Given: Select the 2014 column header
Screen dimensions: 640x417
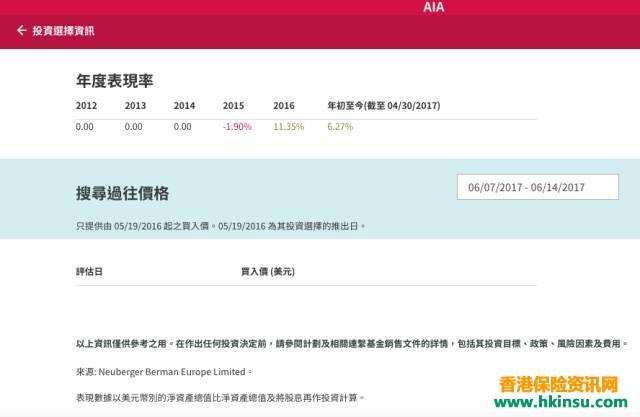Looking at the screenshot, I should 184,105.
